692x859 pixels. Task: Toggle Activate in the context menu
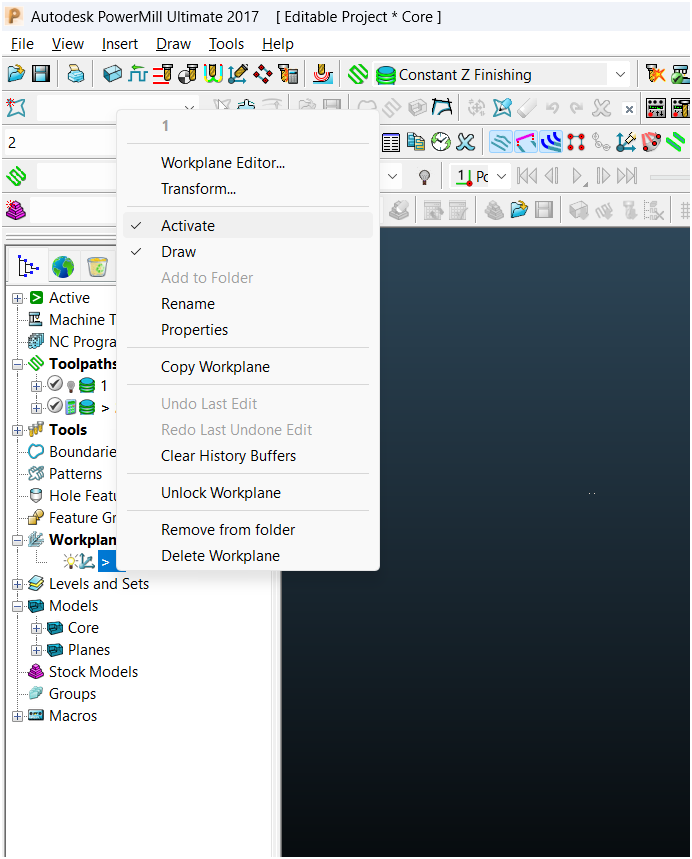[248, 226]
